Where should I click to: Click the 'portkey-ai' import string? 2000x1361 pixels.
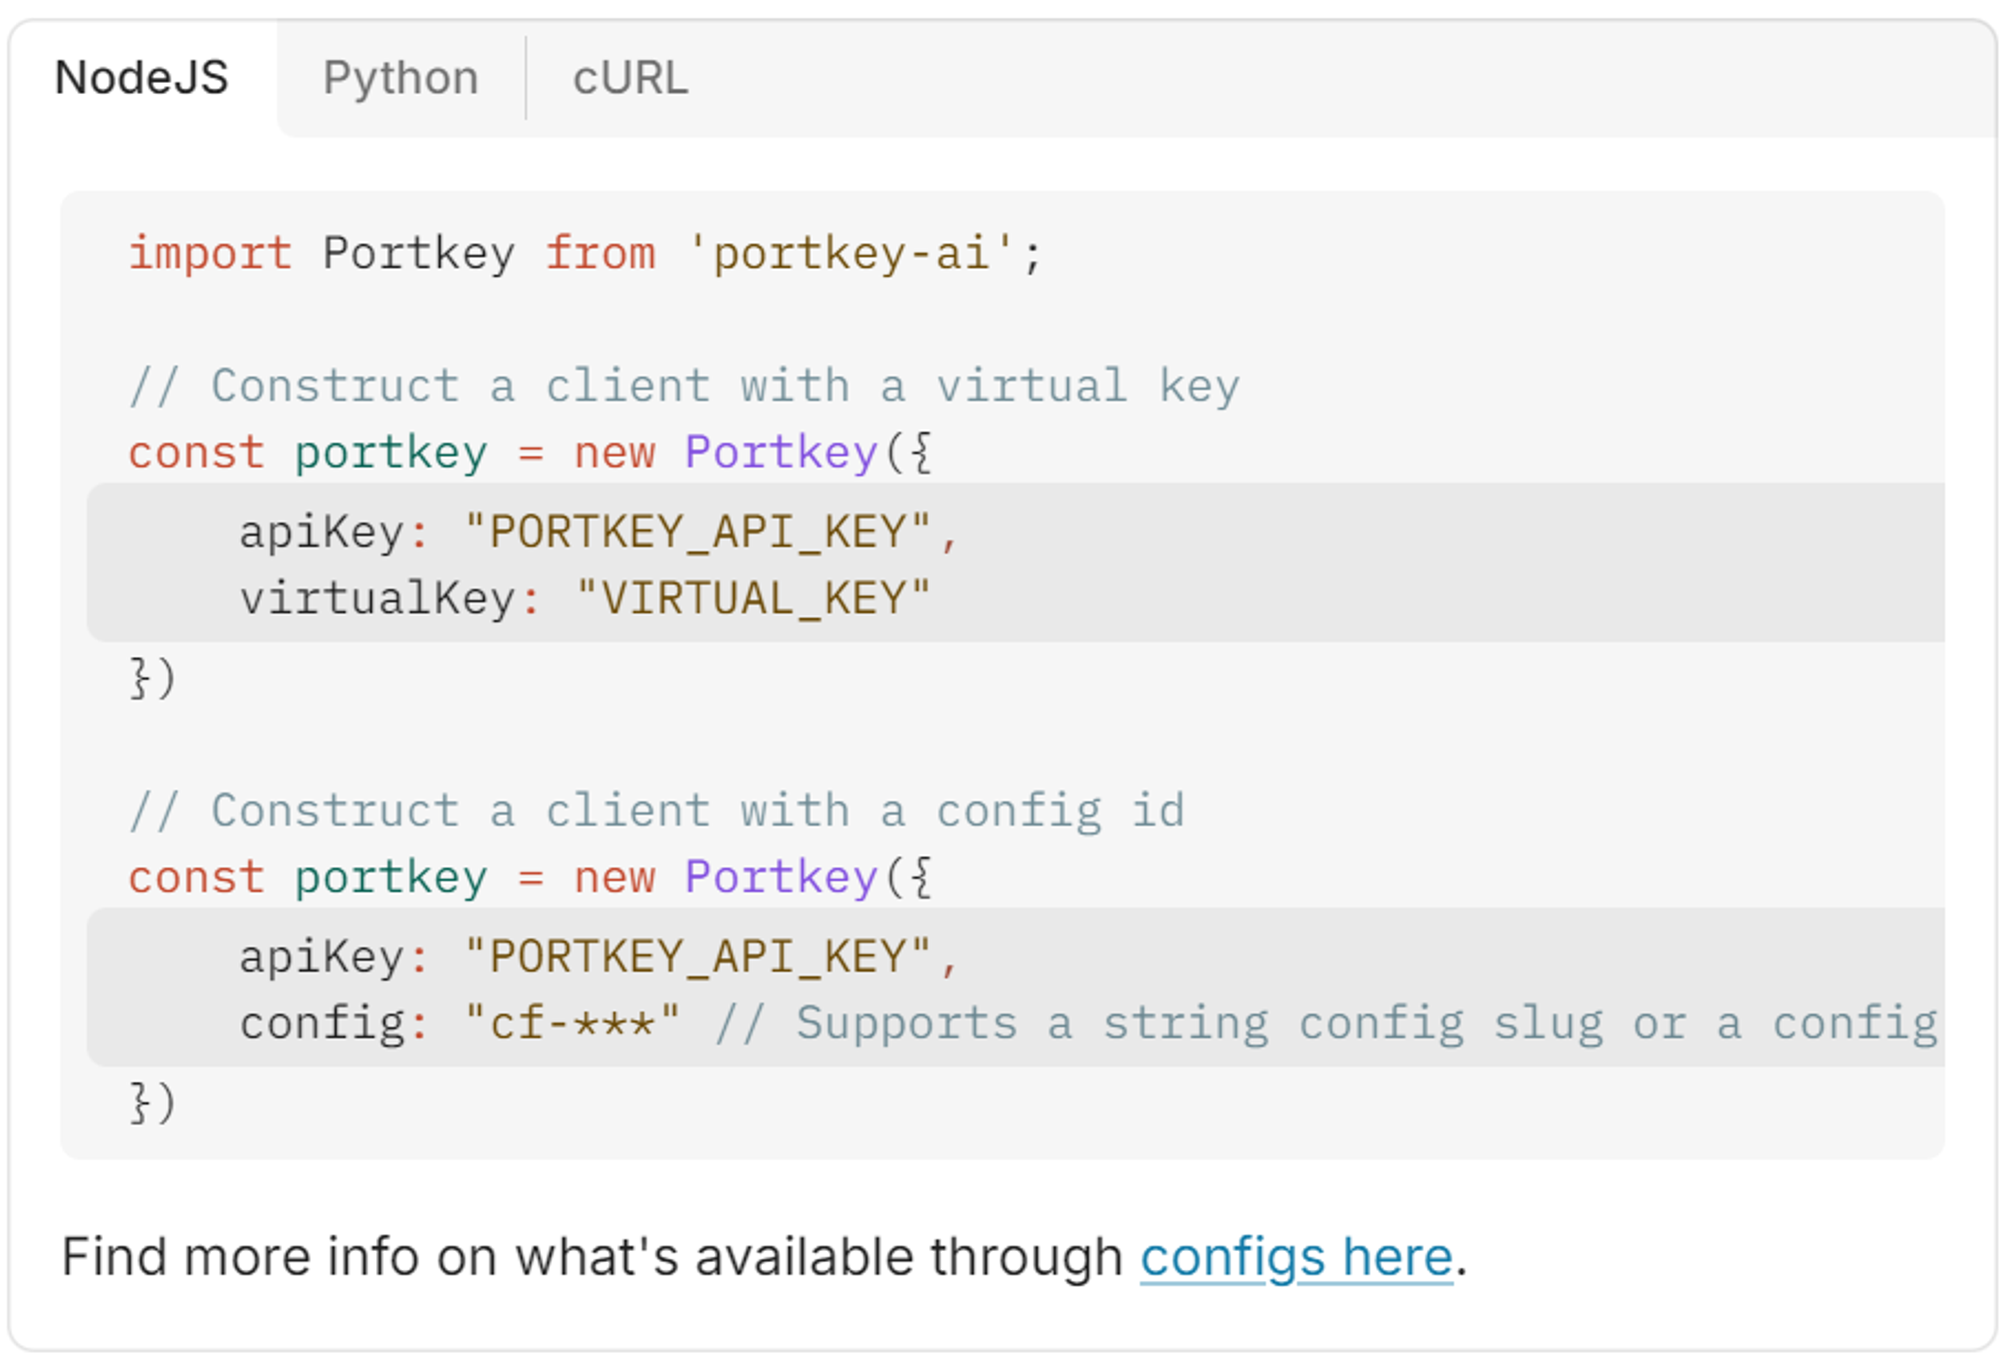(852, 253)
